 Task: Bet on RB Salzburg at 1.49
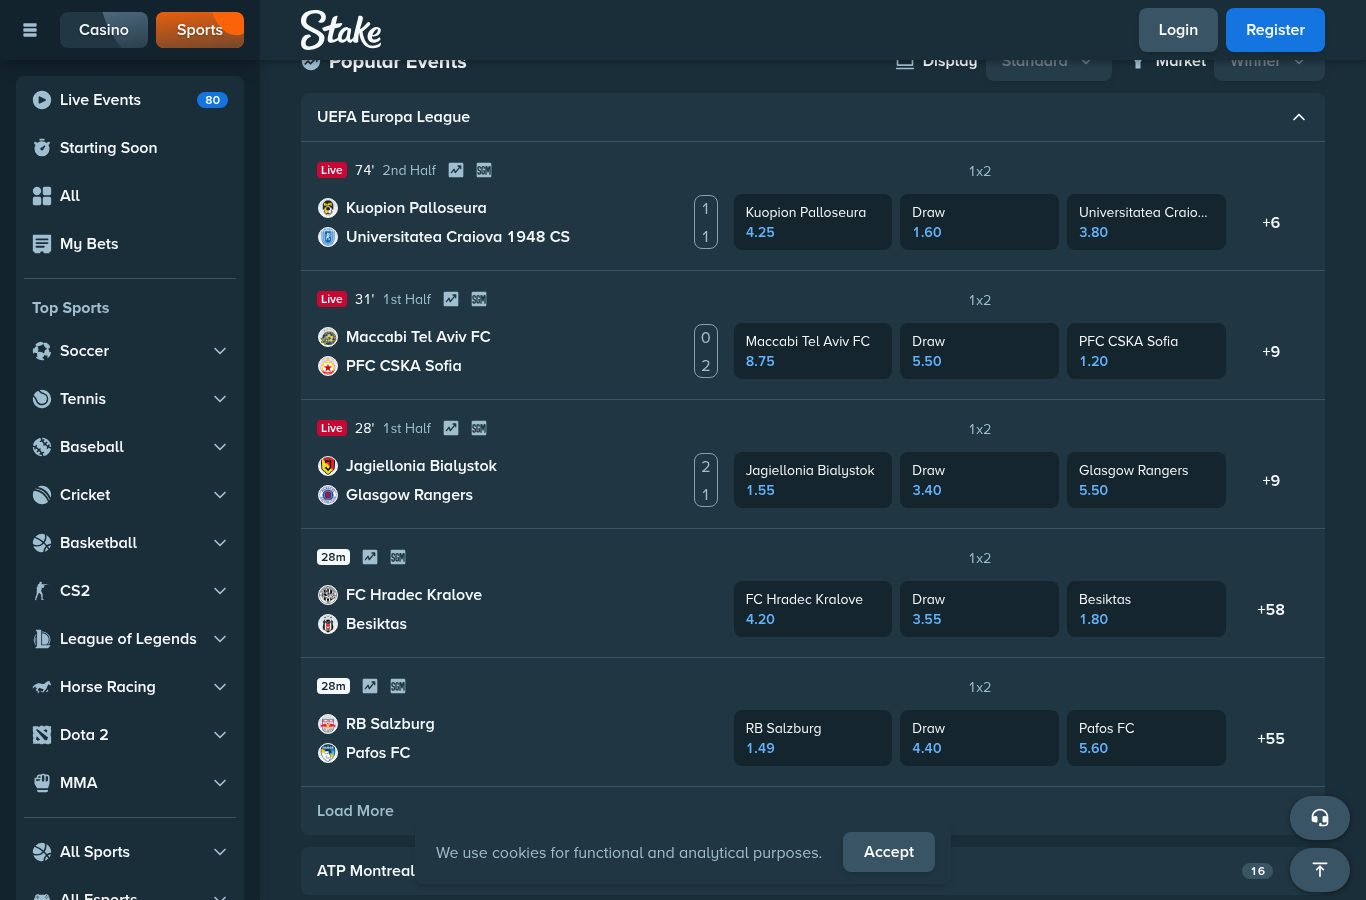point(813,738)
